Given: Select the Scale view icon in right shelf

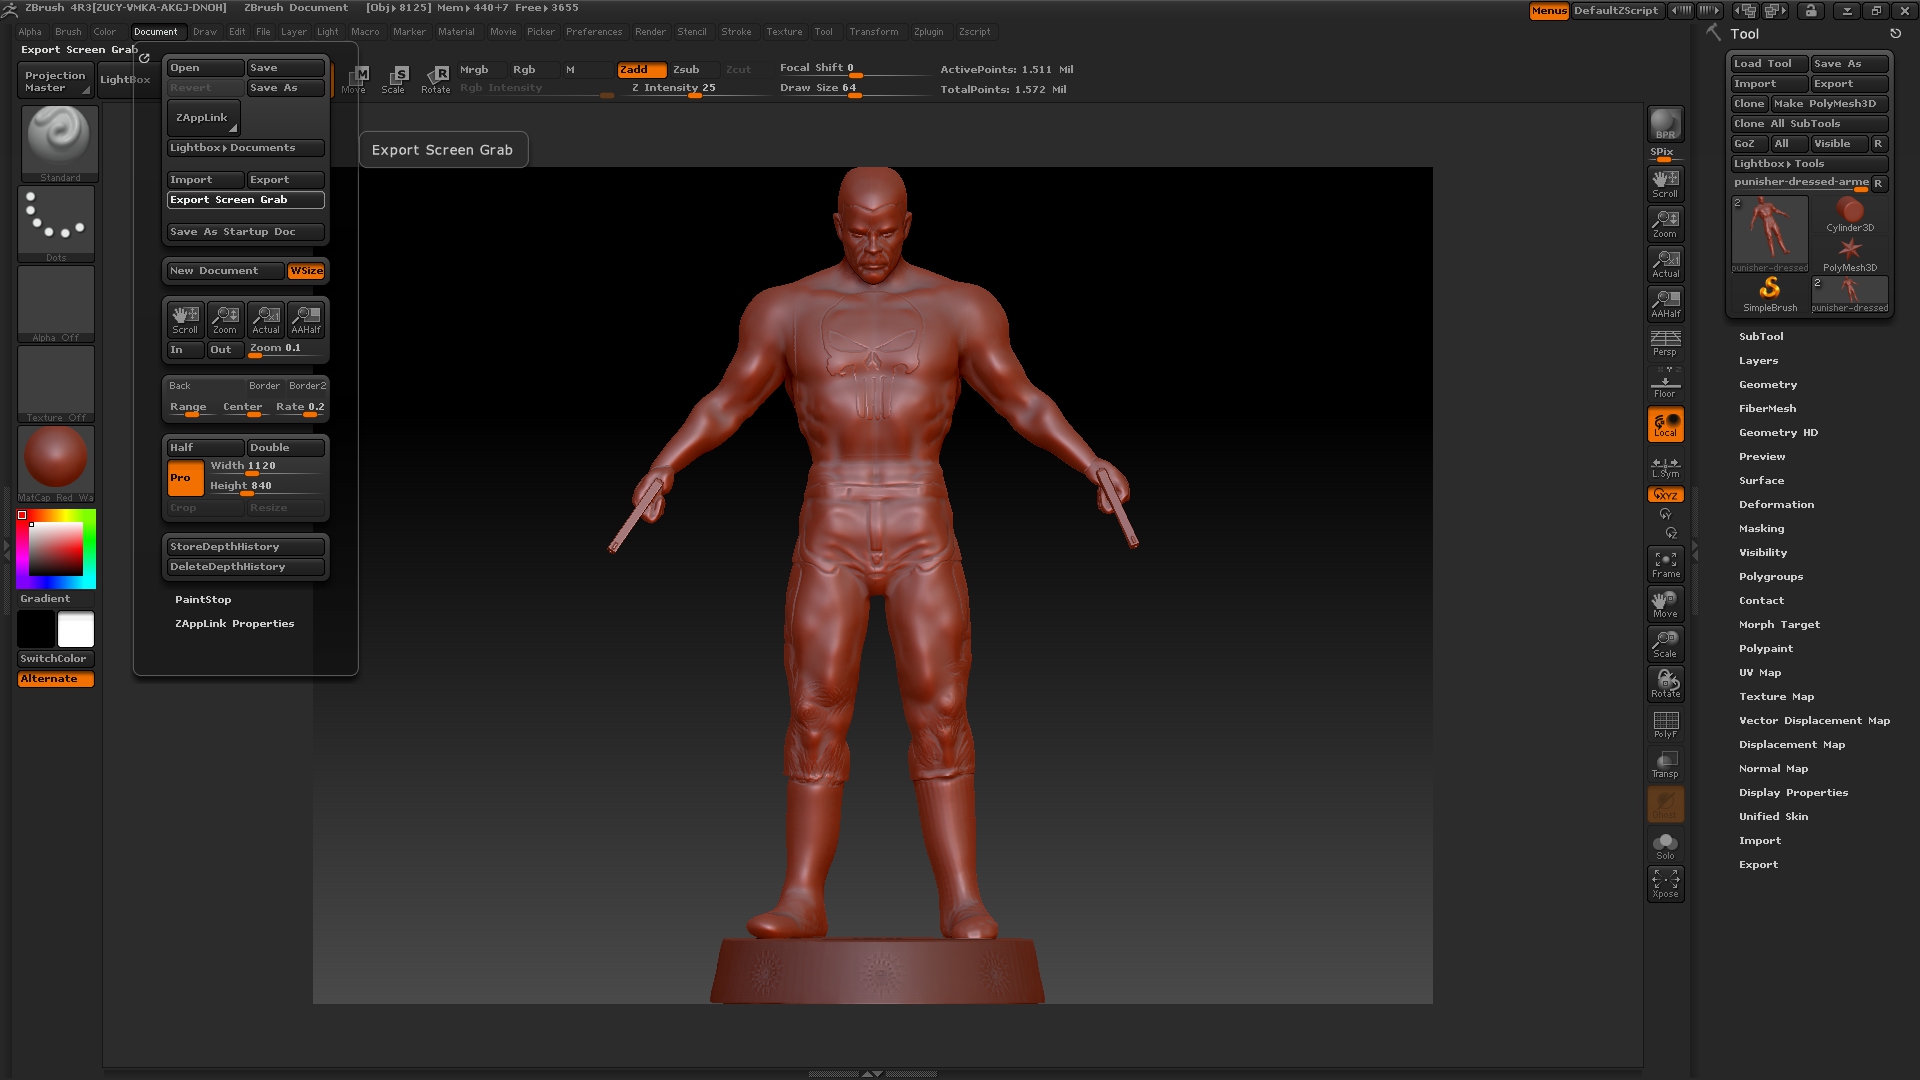Looking at the screenshot, I should point(1665,644).
